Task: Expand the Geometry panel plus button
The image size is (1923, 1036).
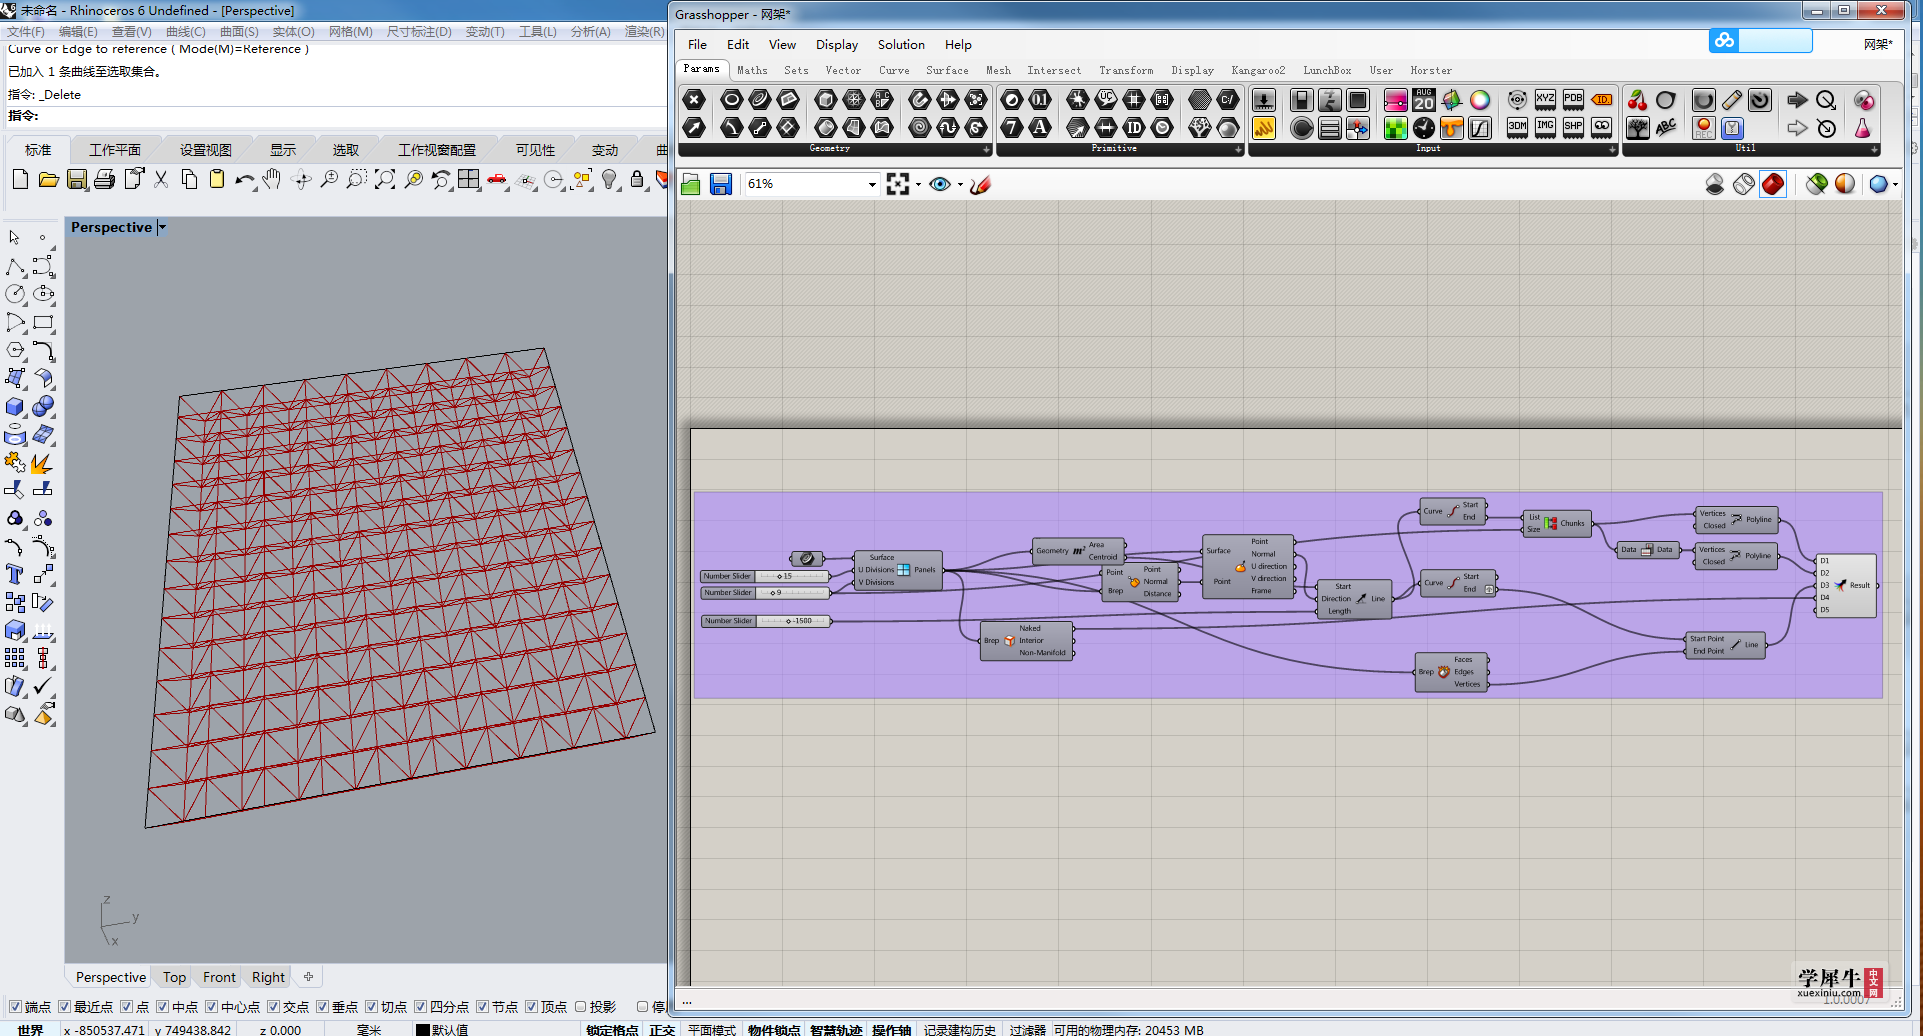Action: [986, 149]
